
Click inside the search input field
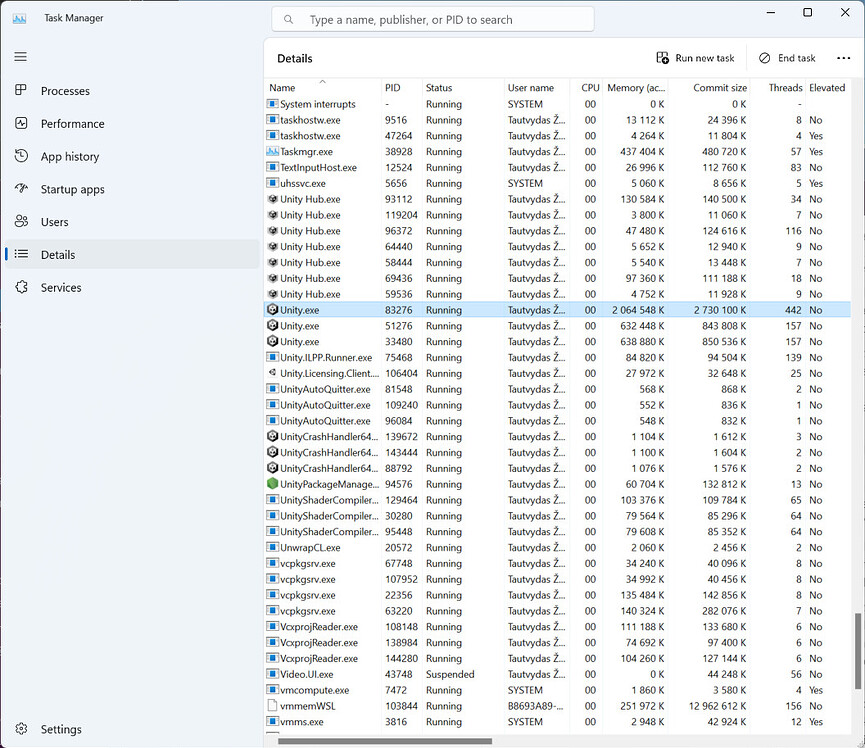pos(430,18)
